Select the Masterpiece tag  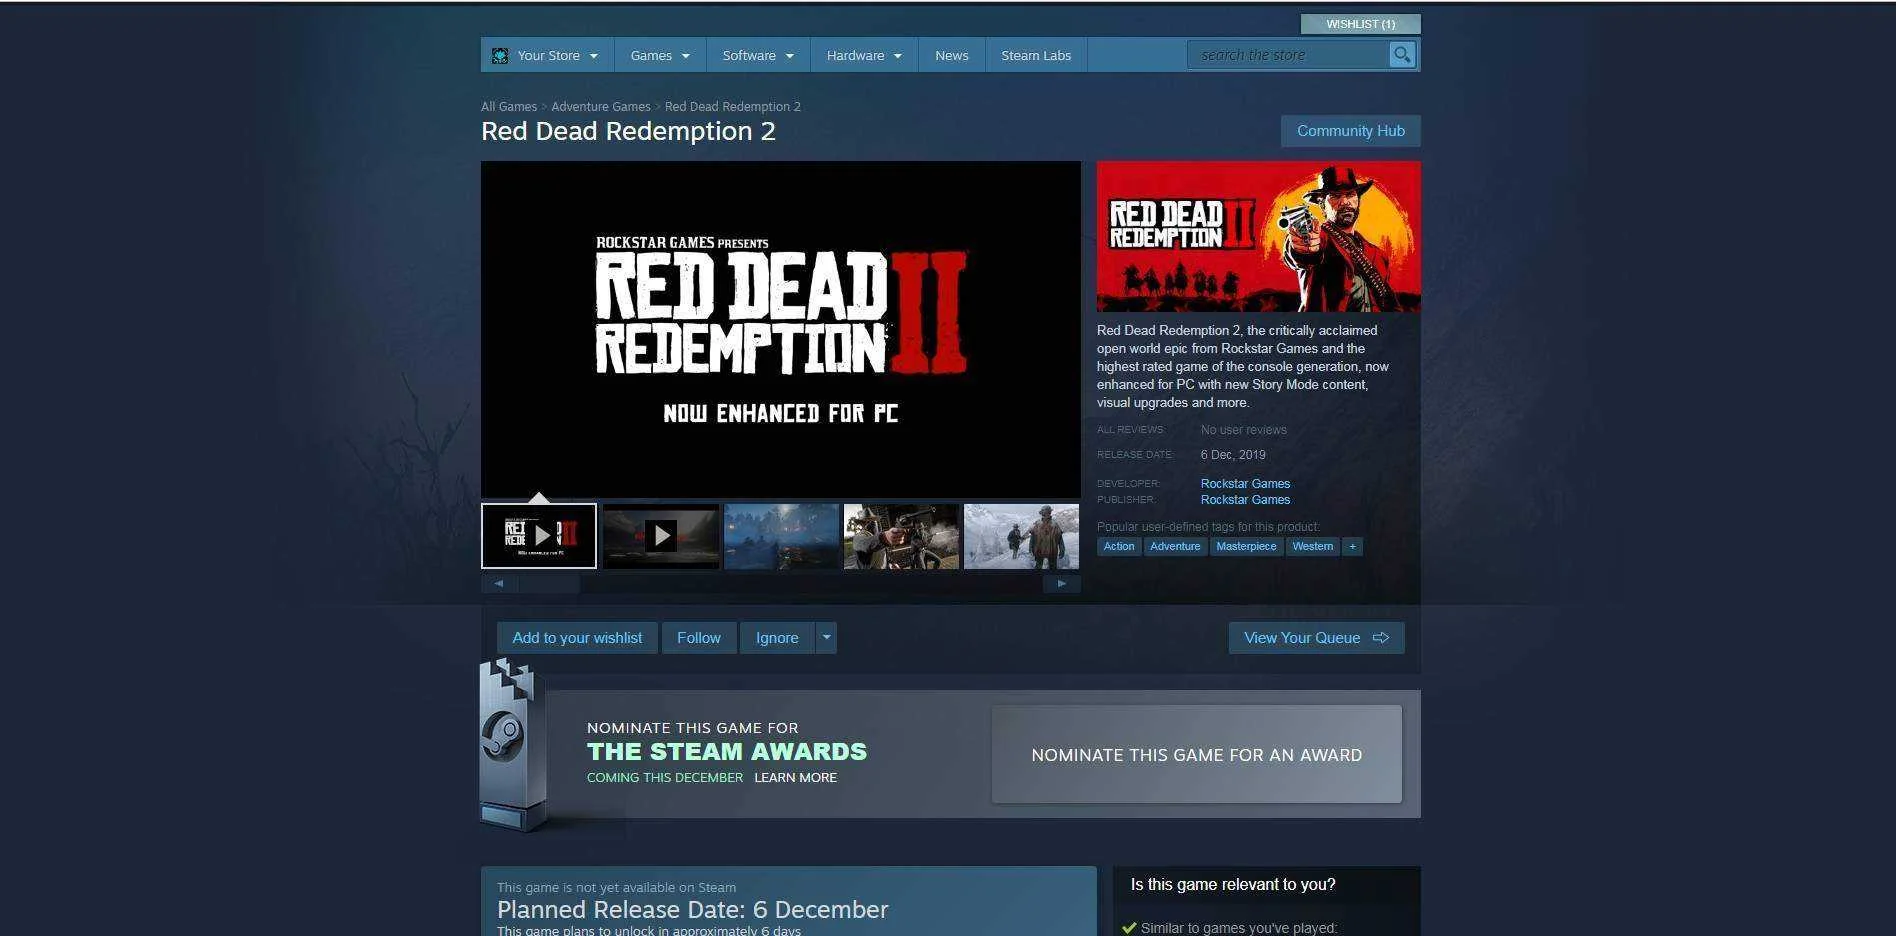click(1246, 547)
